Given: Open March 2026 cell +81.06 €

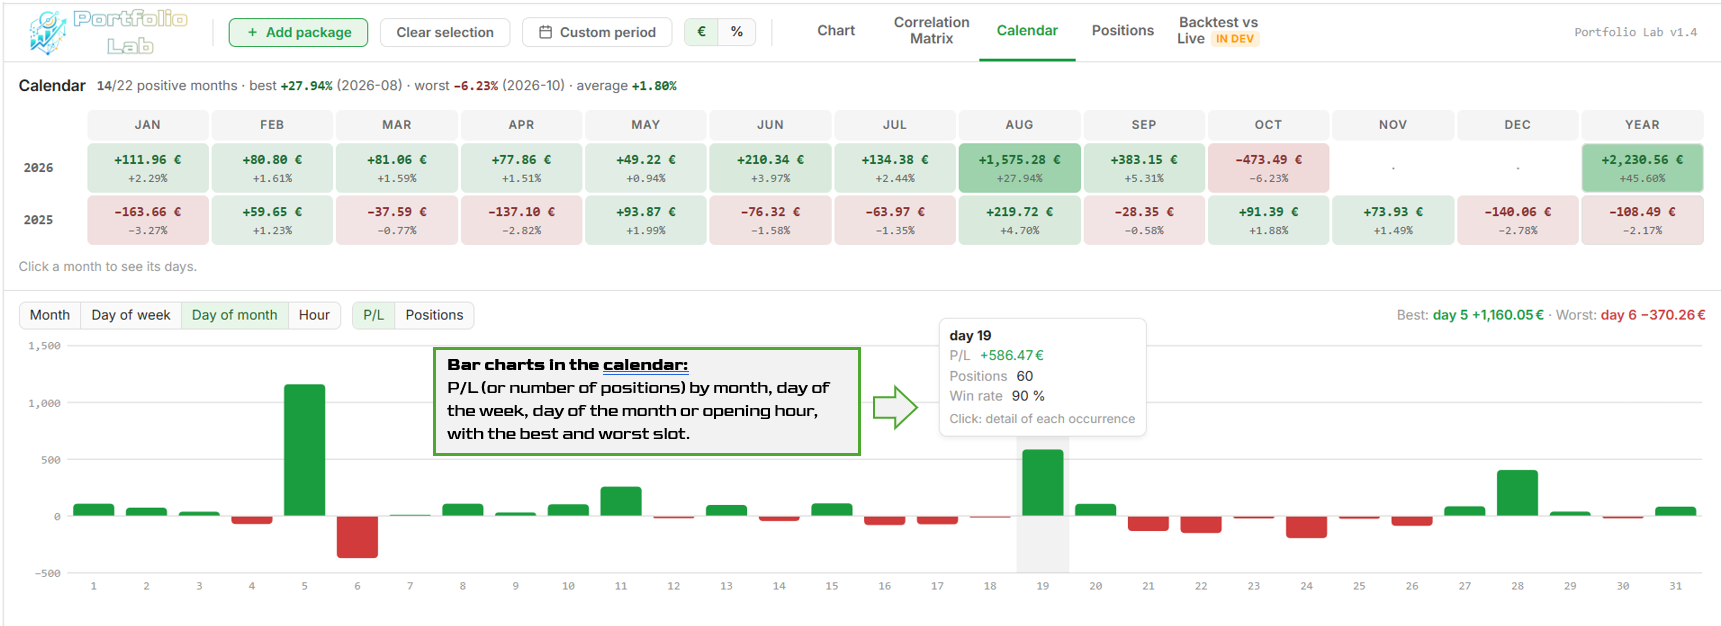Looking at the screenshot, I should 397,168.
